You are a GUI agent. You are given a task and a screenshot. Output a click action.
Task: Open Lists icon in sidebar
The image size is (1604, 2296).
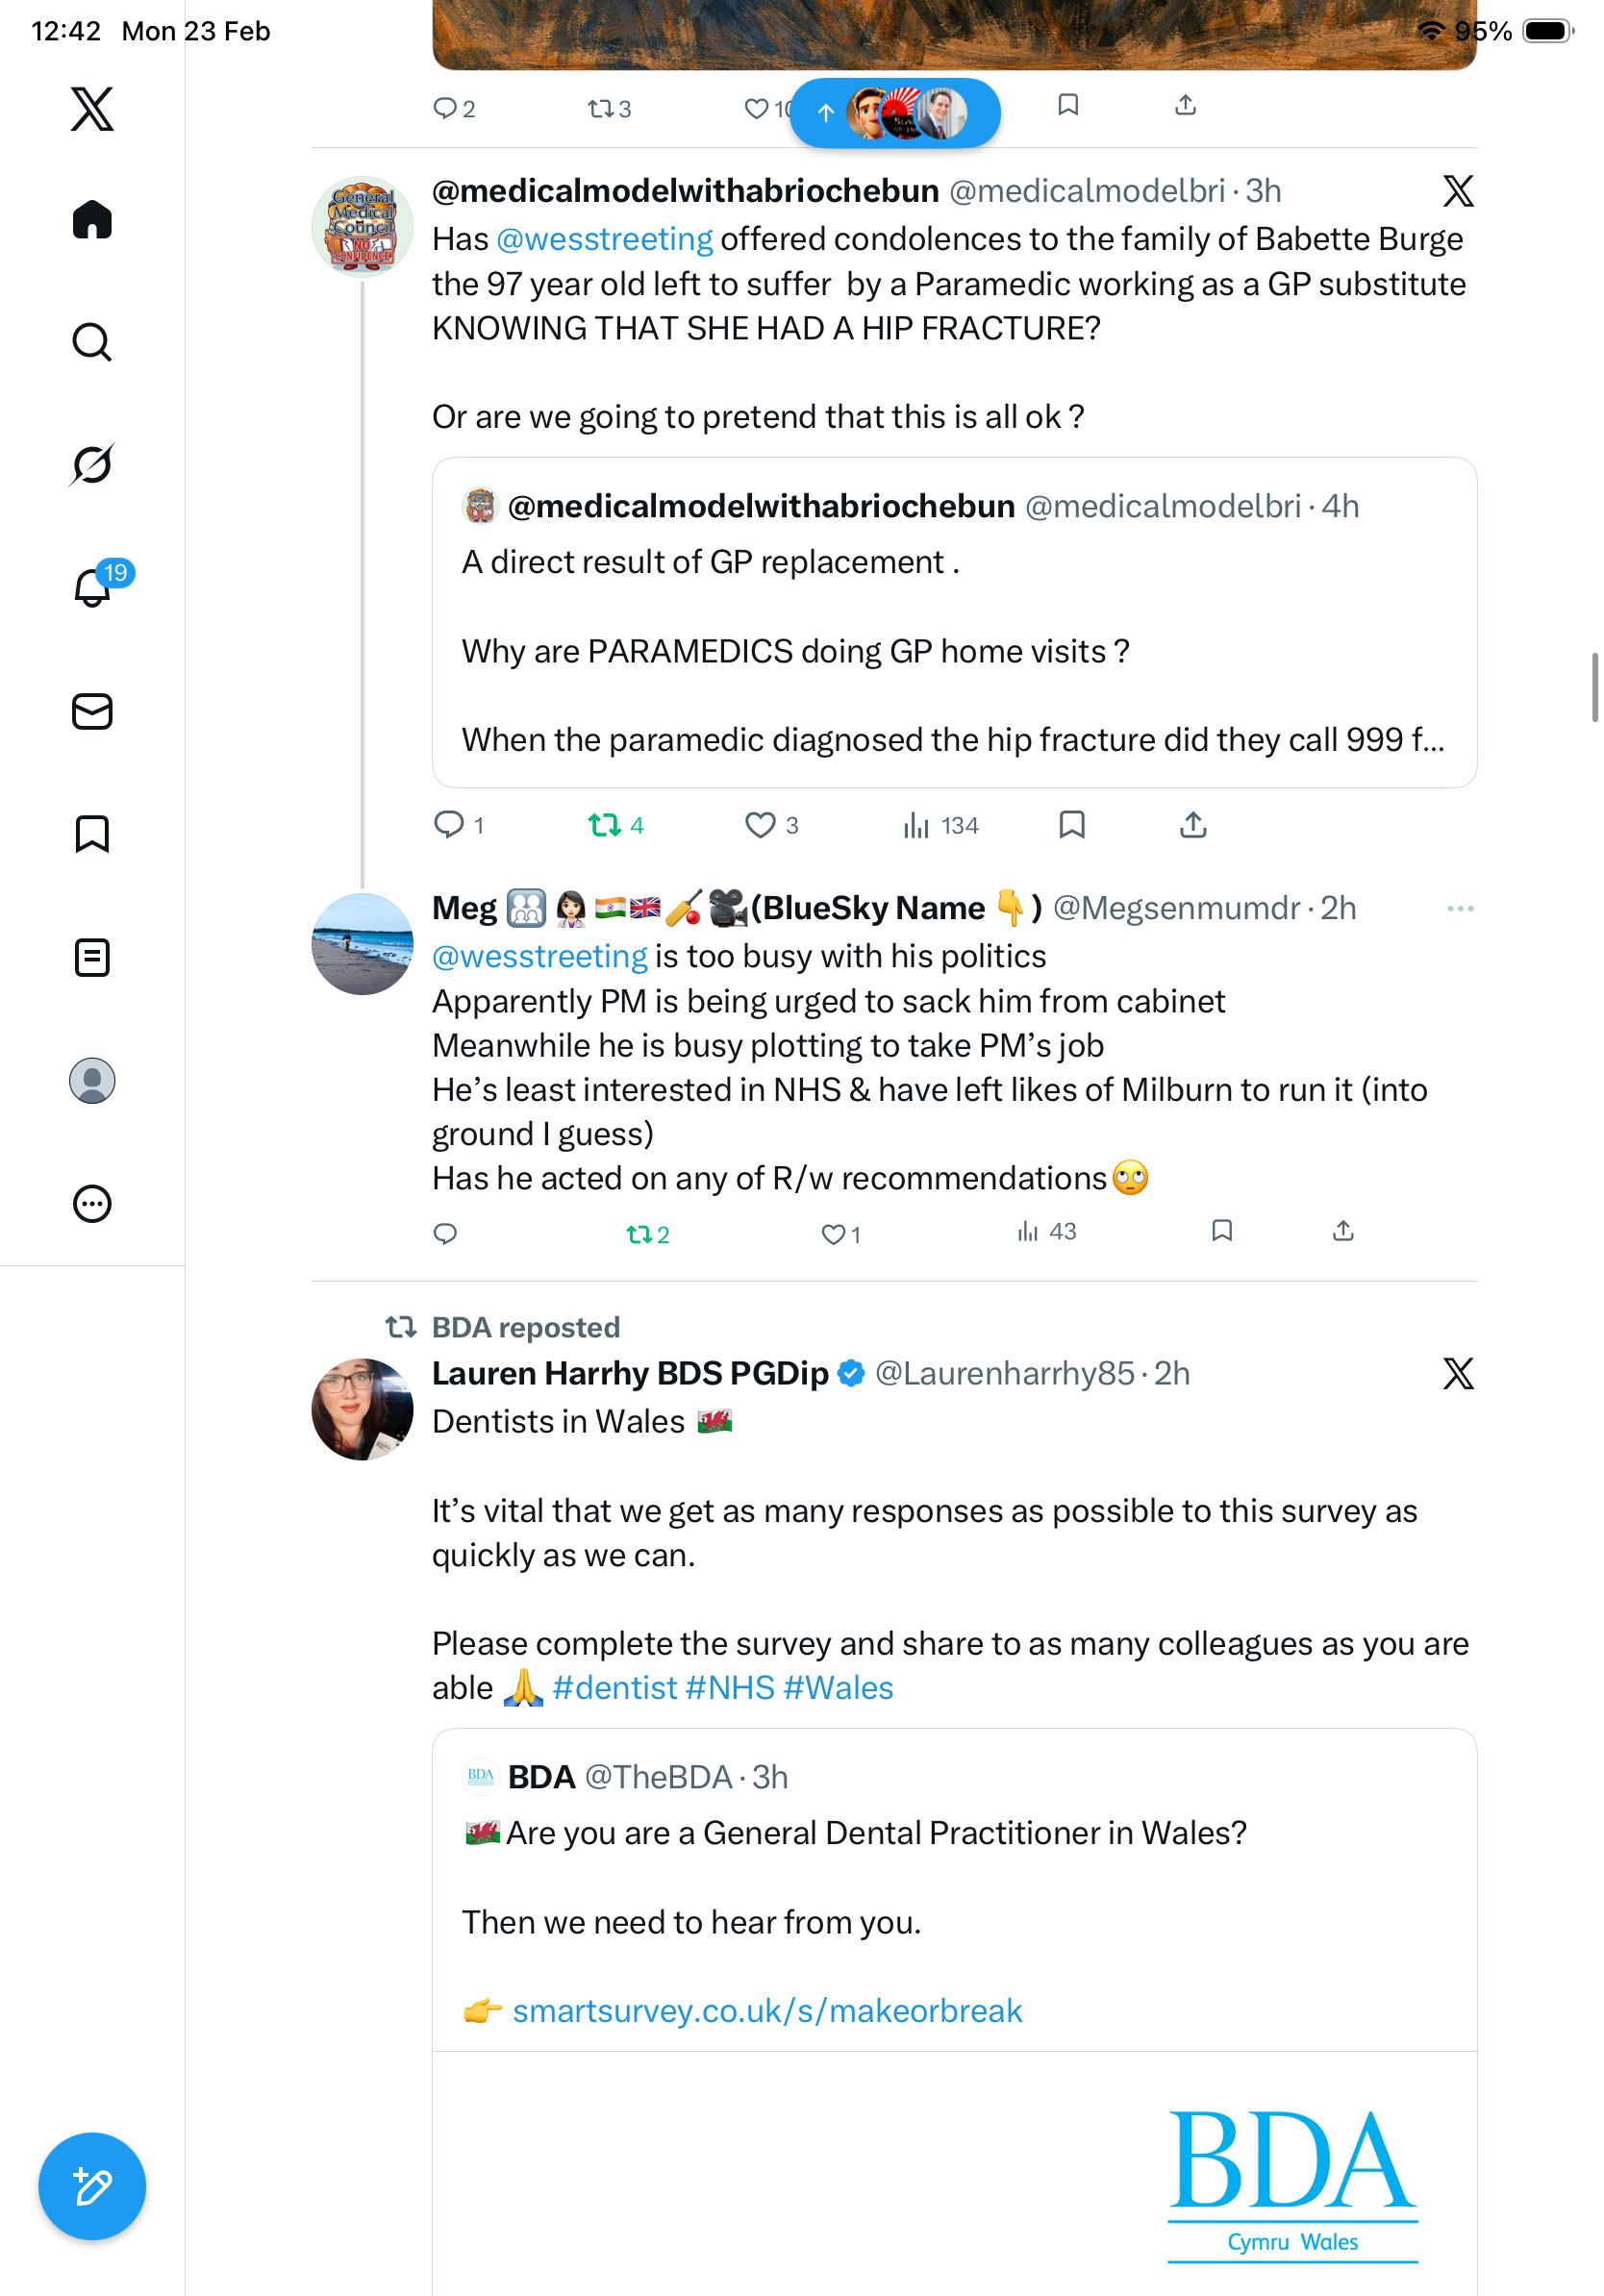(92, 957)
